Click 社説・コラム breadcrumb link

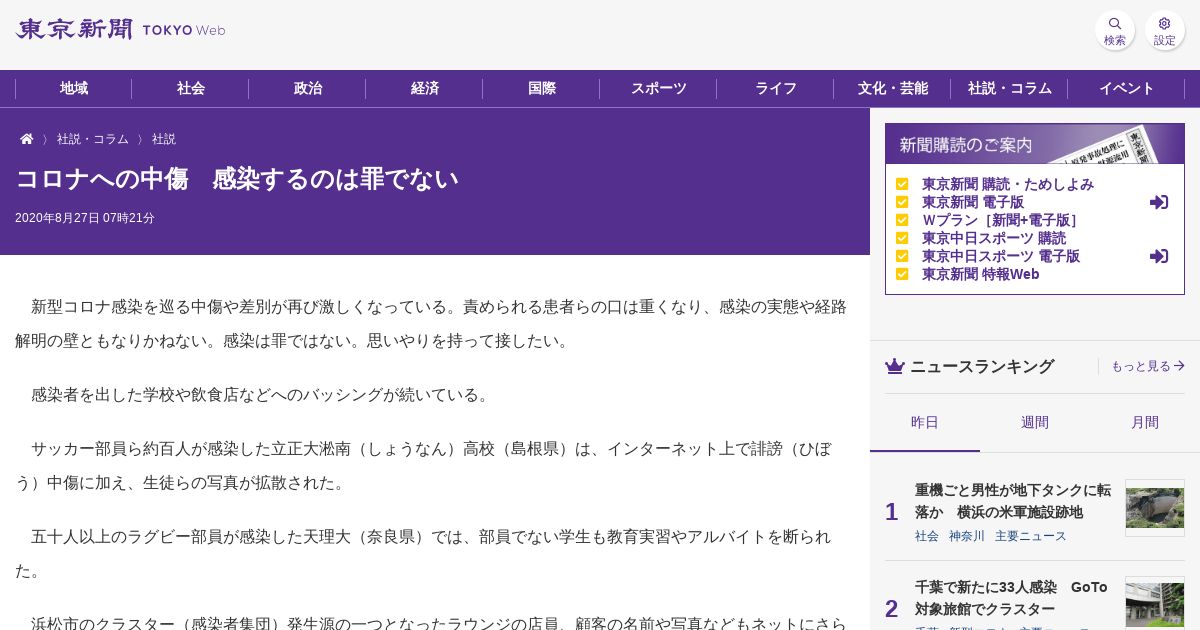(93, 139)
